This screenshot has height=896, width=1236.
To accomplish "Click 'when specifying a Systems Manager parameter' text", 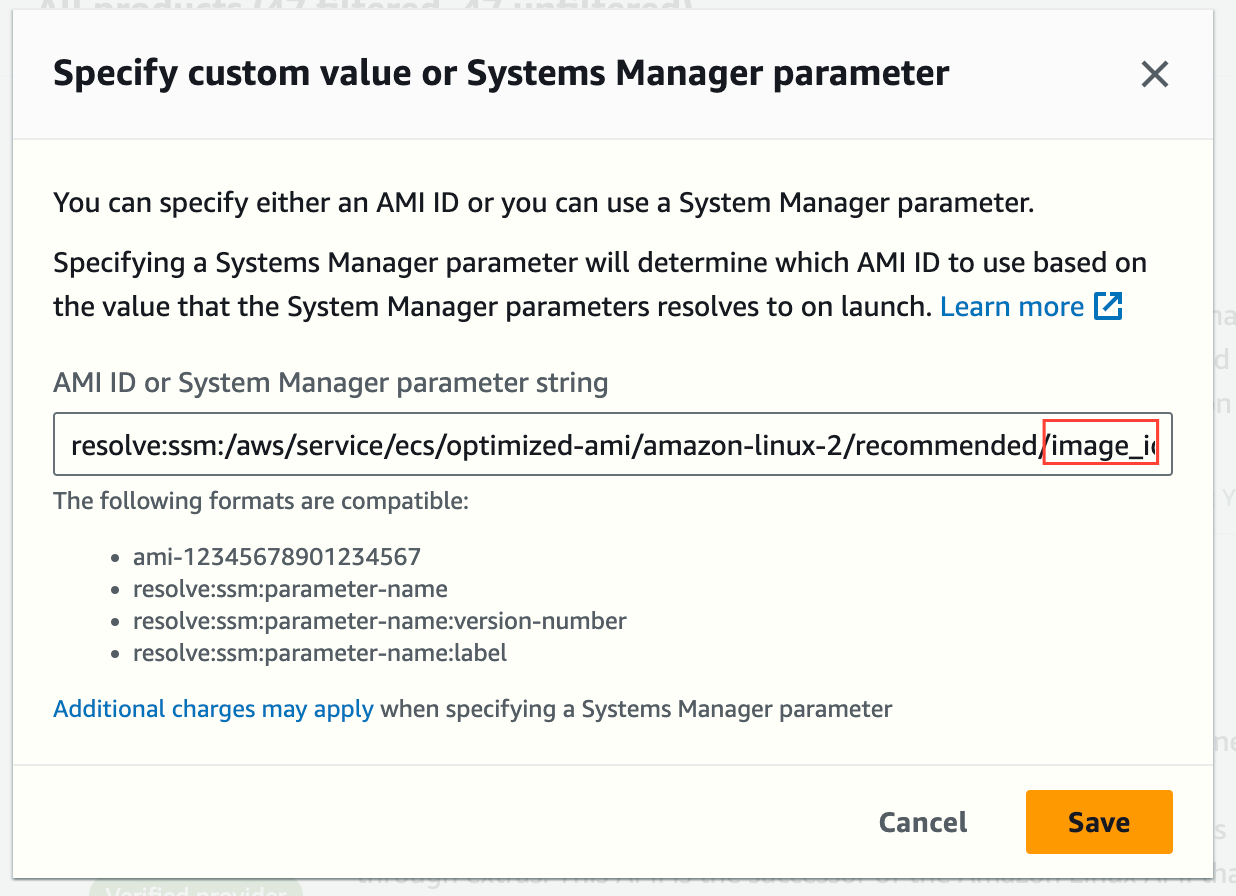I will [x=636, y=709].
